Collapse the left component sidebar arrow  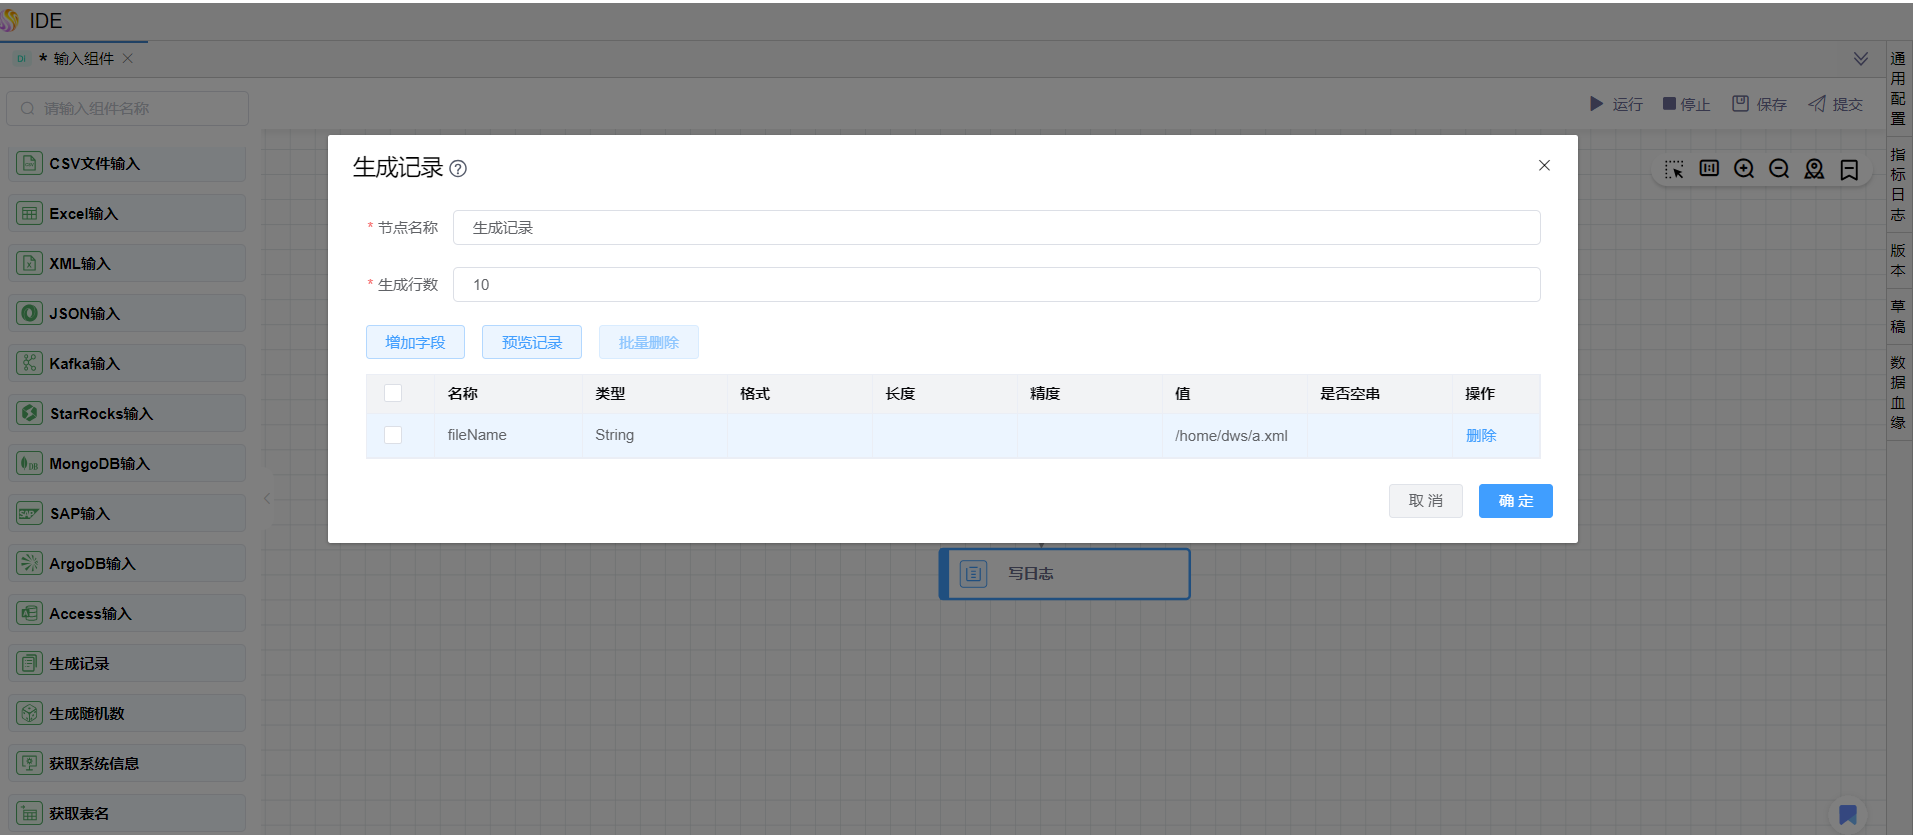tap(267, 498)
